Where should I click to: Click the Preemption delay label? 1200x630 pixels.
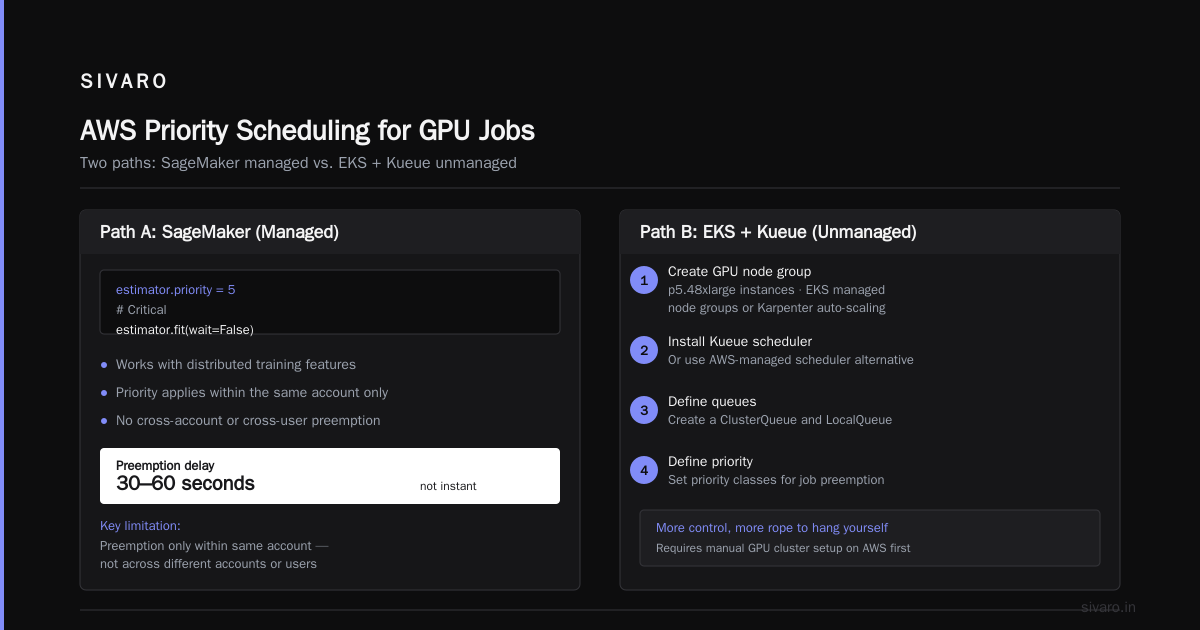pos(165,466)
